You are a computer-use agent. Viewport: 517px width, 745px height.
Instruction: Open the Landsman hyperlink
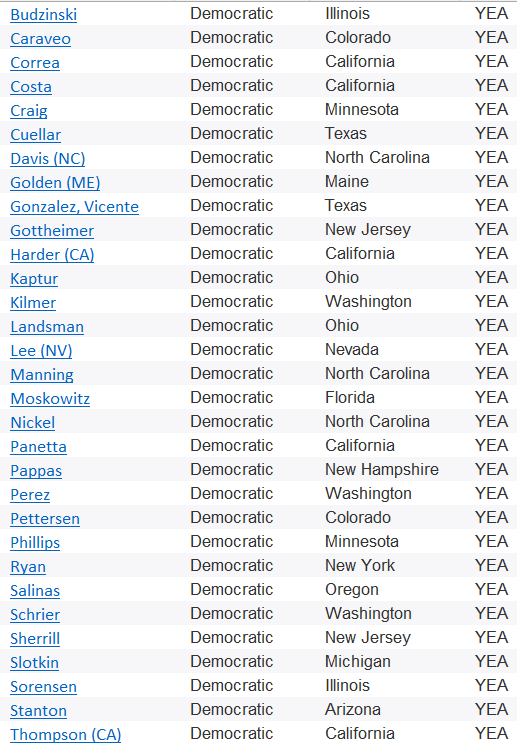47,327
